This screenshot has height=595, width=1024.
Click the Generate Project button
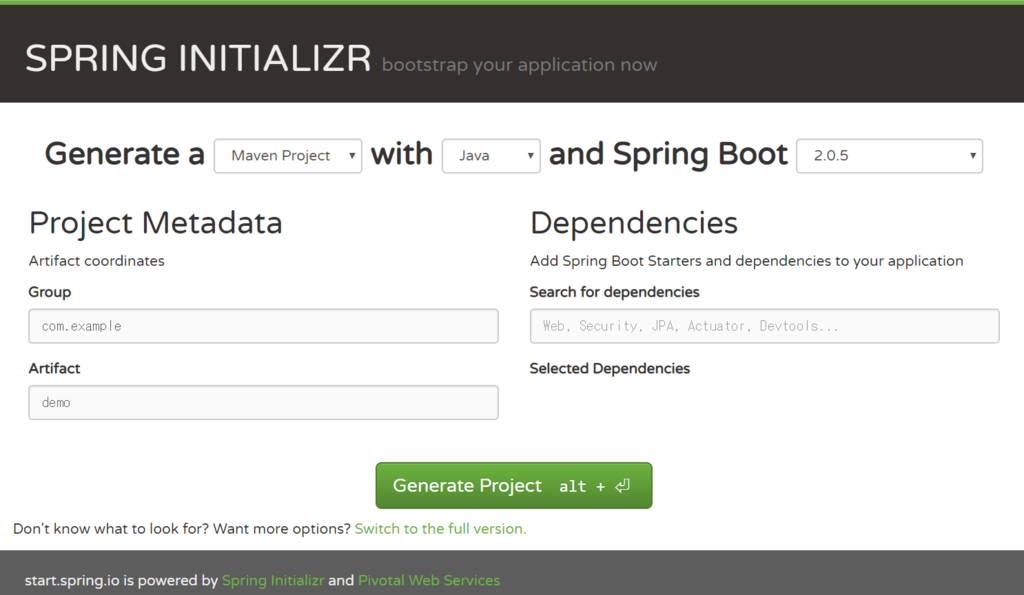pos(514,485)
